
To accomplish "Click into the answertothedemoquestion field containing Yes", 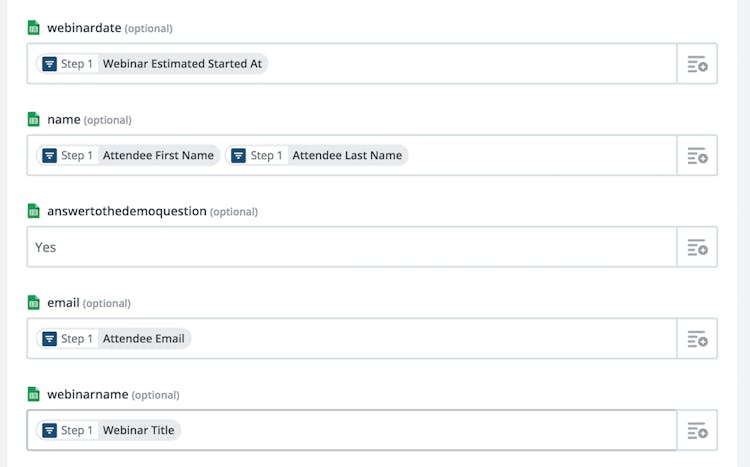I will coord(350,247).
